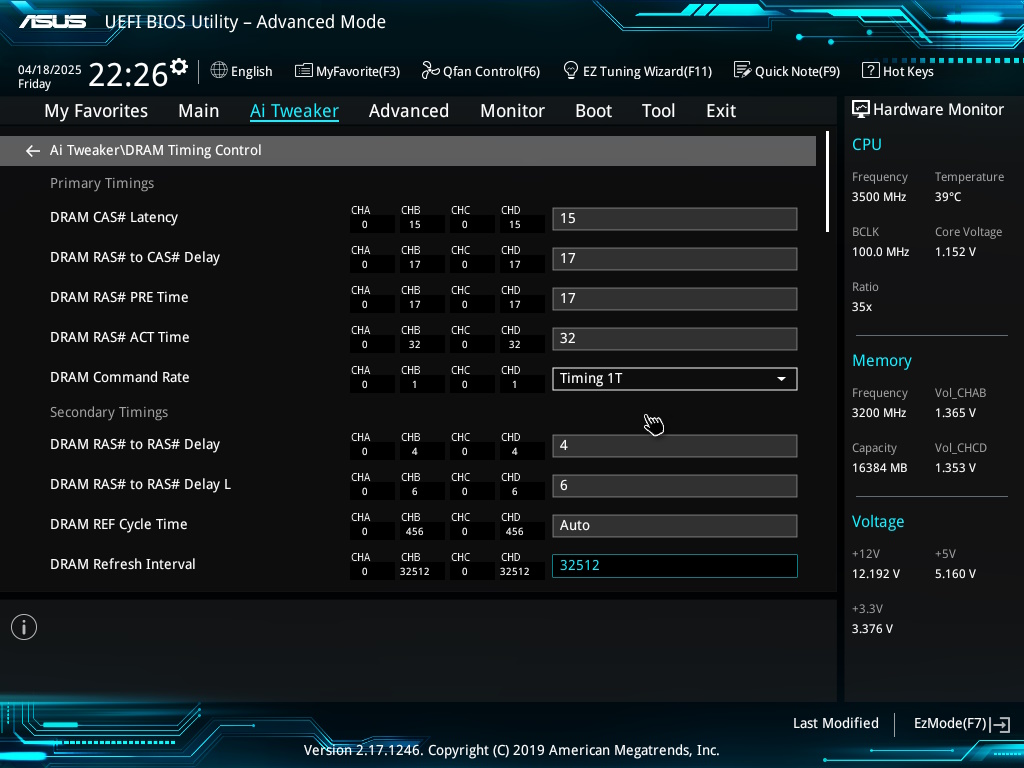Click the Primary Timings heading

[103, 184]
